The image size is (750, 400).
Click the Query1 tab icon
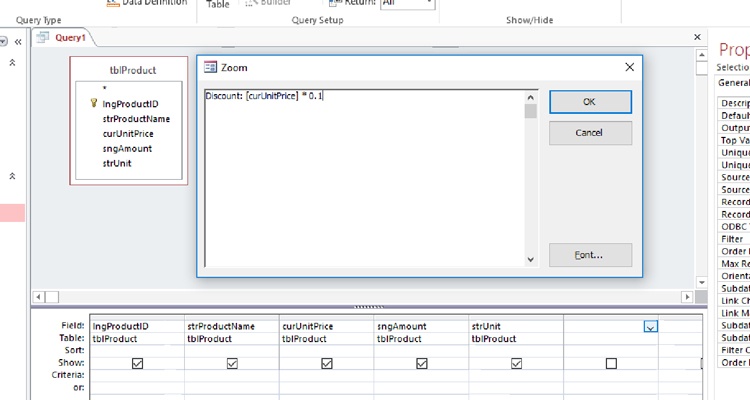(43, 37)
